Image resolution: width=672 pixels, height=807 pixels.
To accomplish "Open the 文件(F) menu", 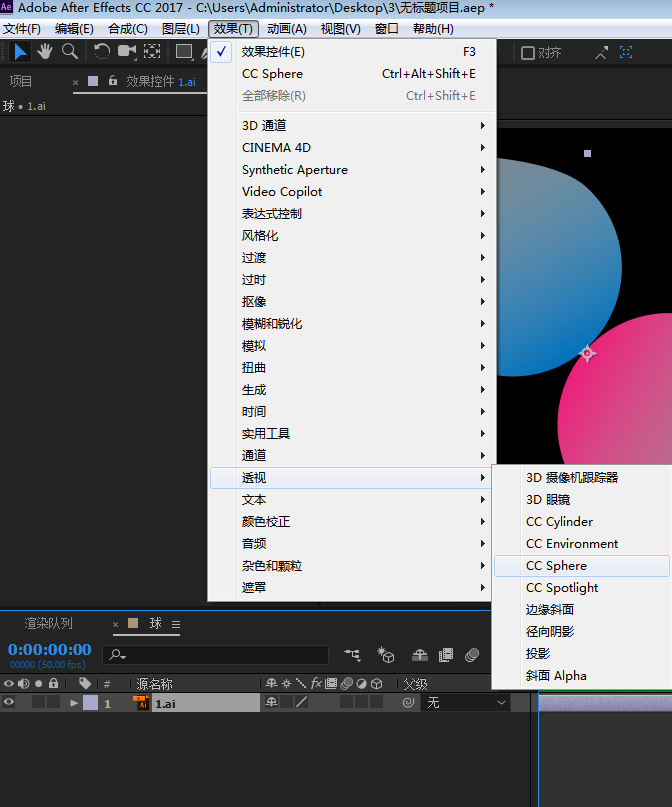I will [x=22, y=29].
